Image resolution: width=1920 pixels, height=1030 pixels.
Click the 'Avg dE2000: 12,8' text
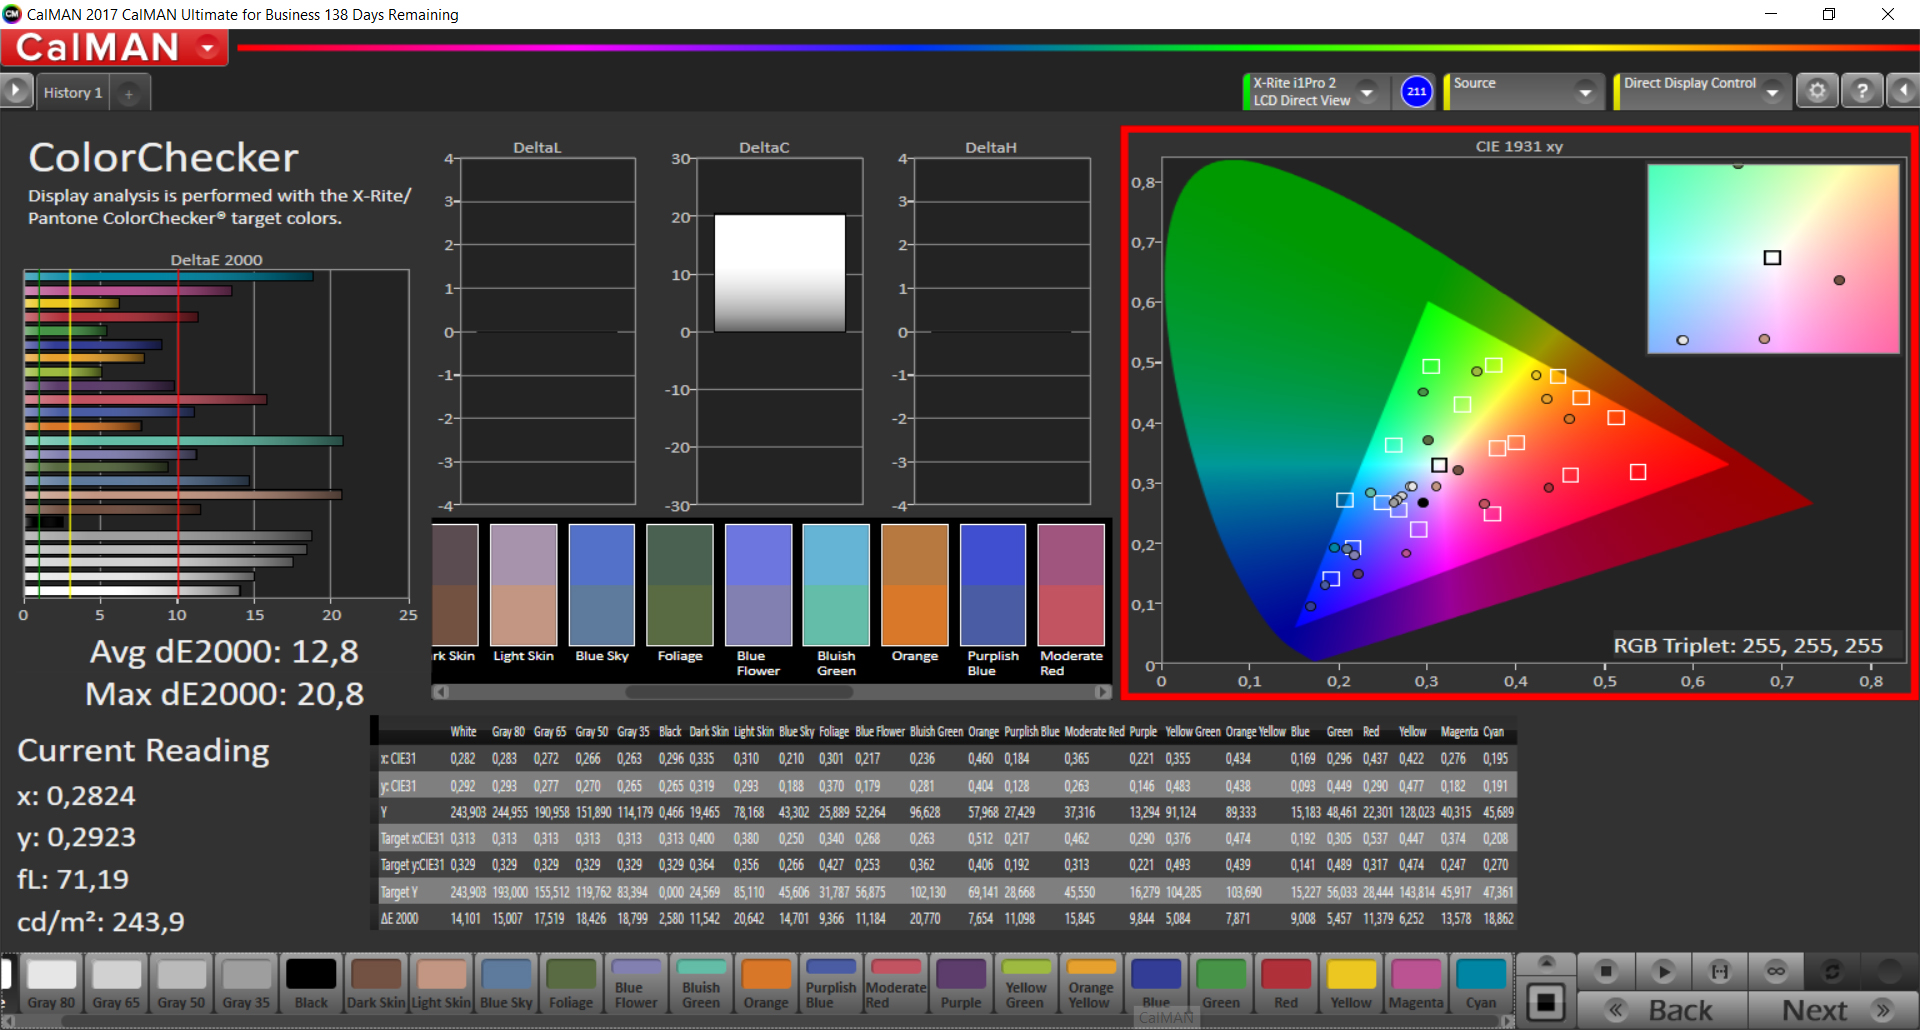[x=224, y=651]
